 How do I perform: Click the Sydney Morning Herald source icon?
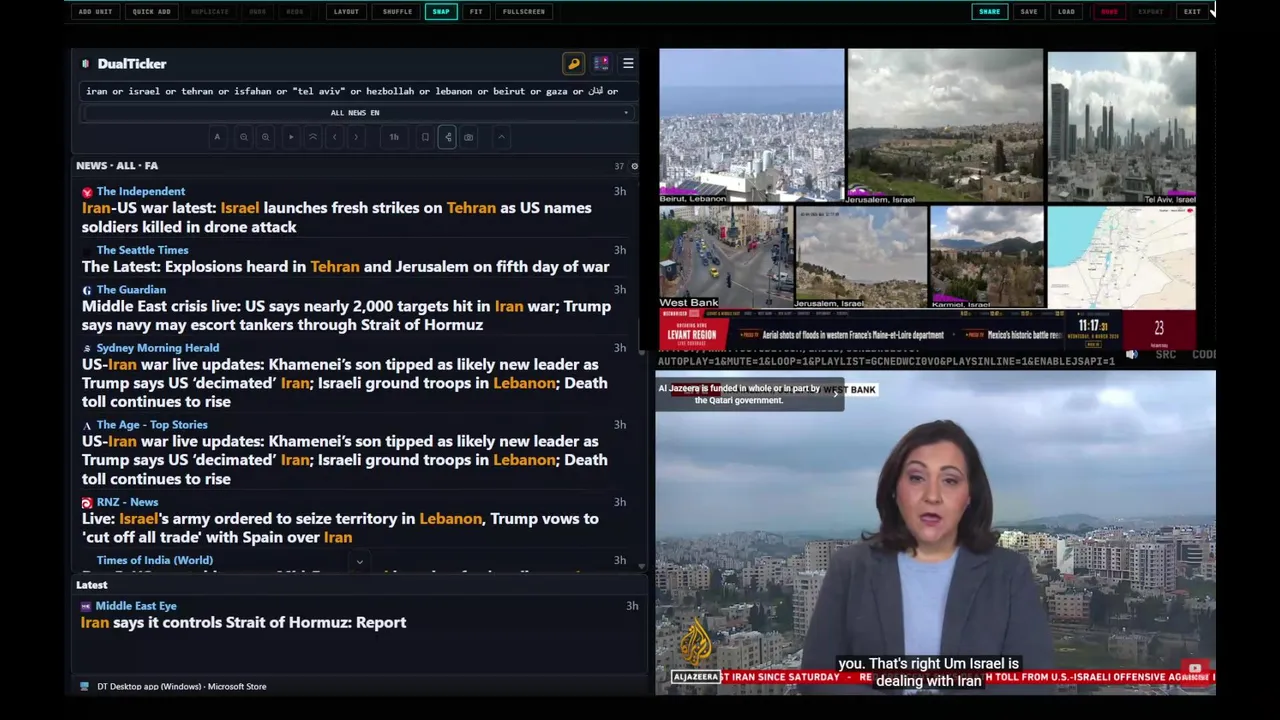point(87,348)
